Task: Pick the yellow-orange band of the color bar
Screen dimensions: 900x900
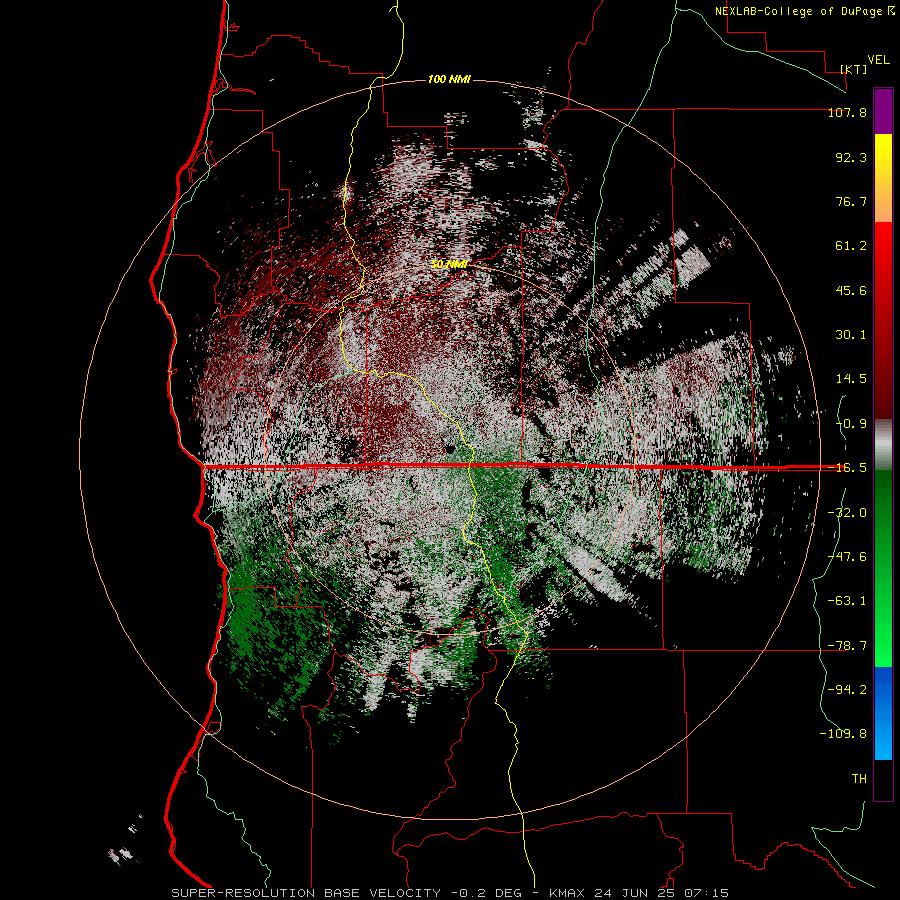Action: 883,178
